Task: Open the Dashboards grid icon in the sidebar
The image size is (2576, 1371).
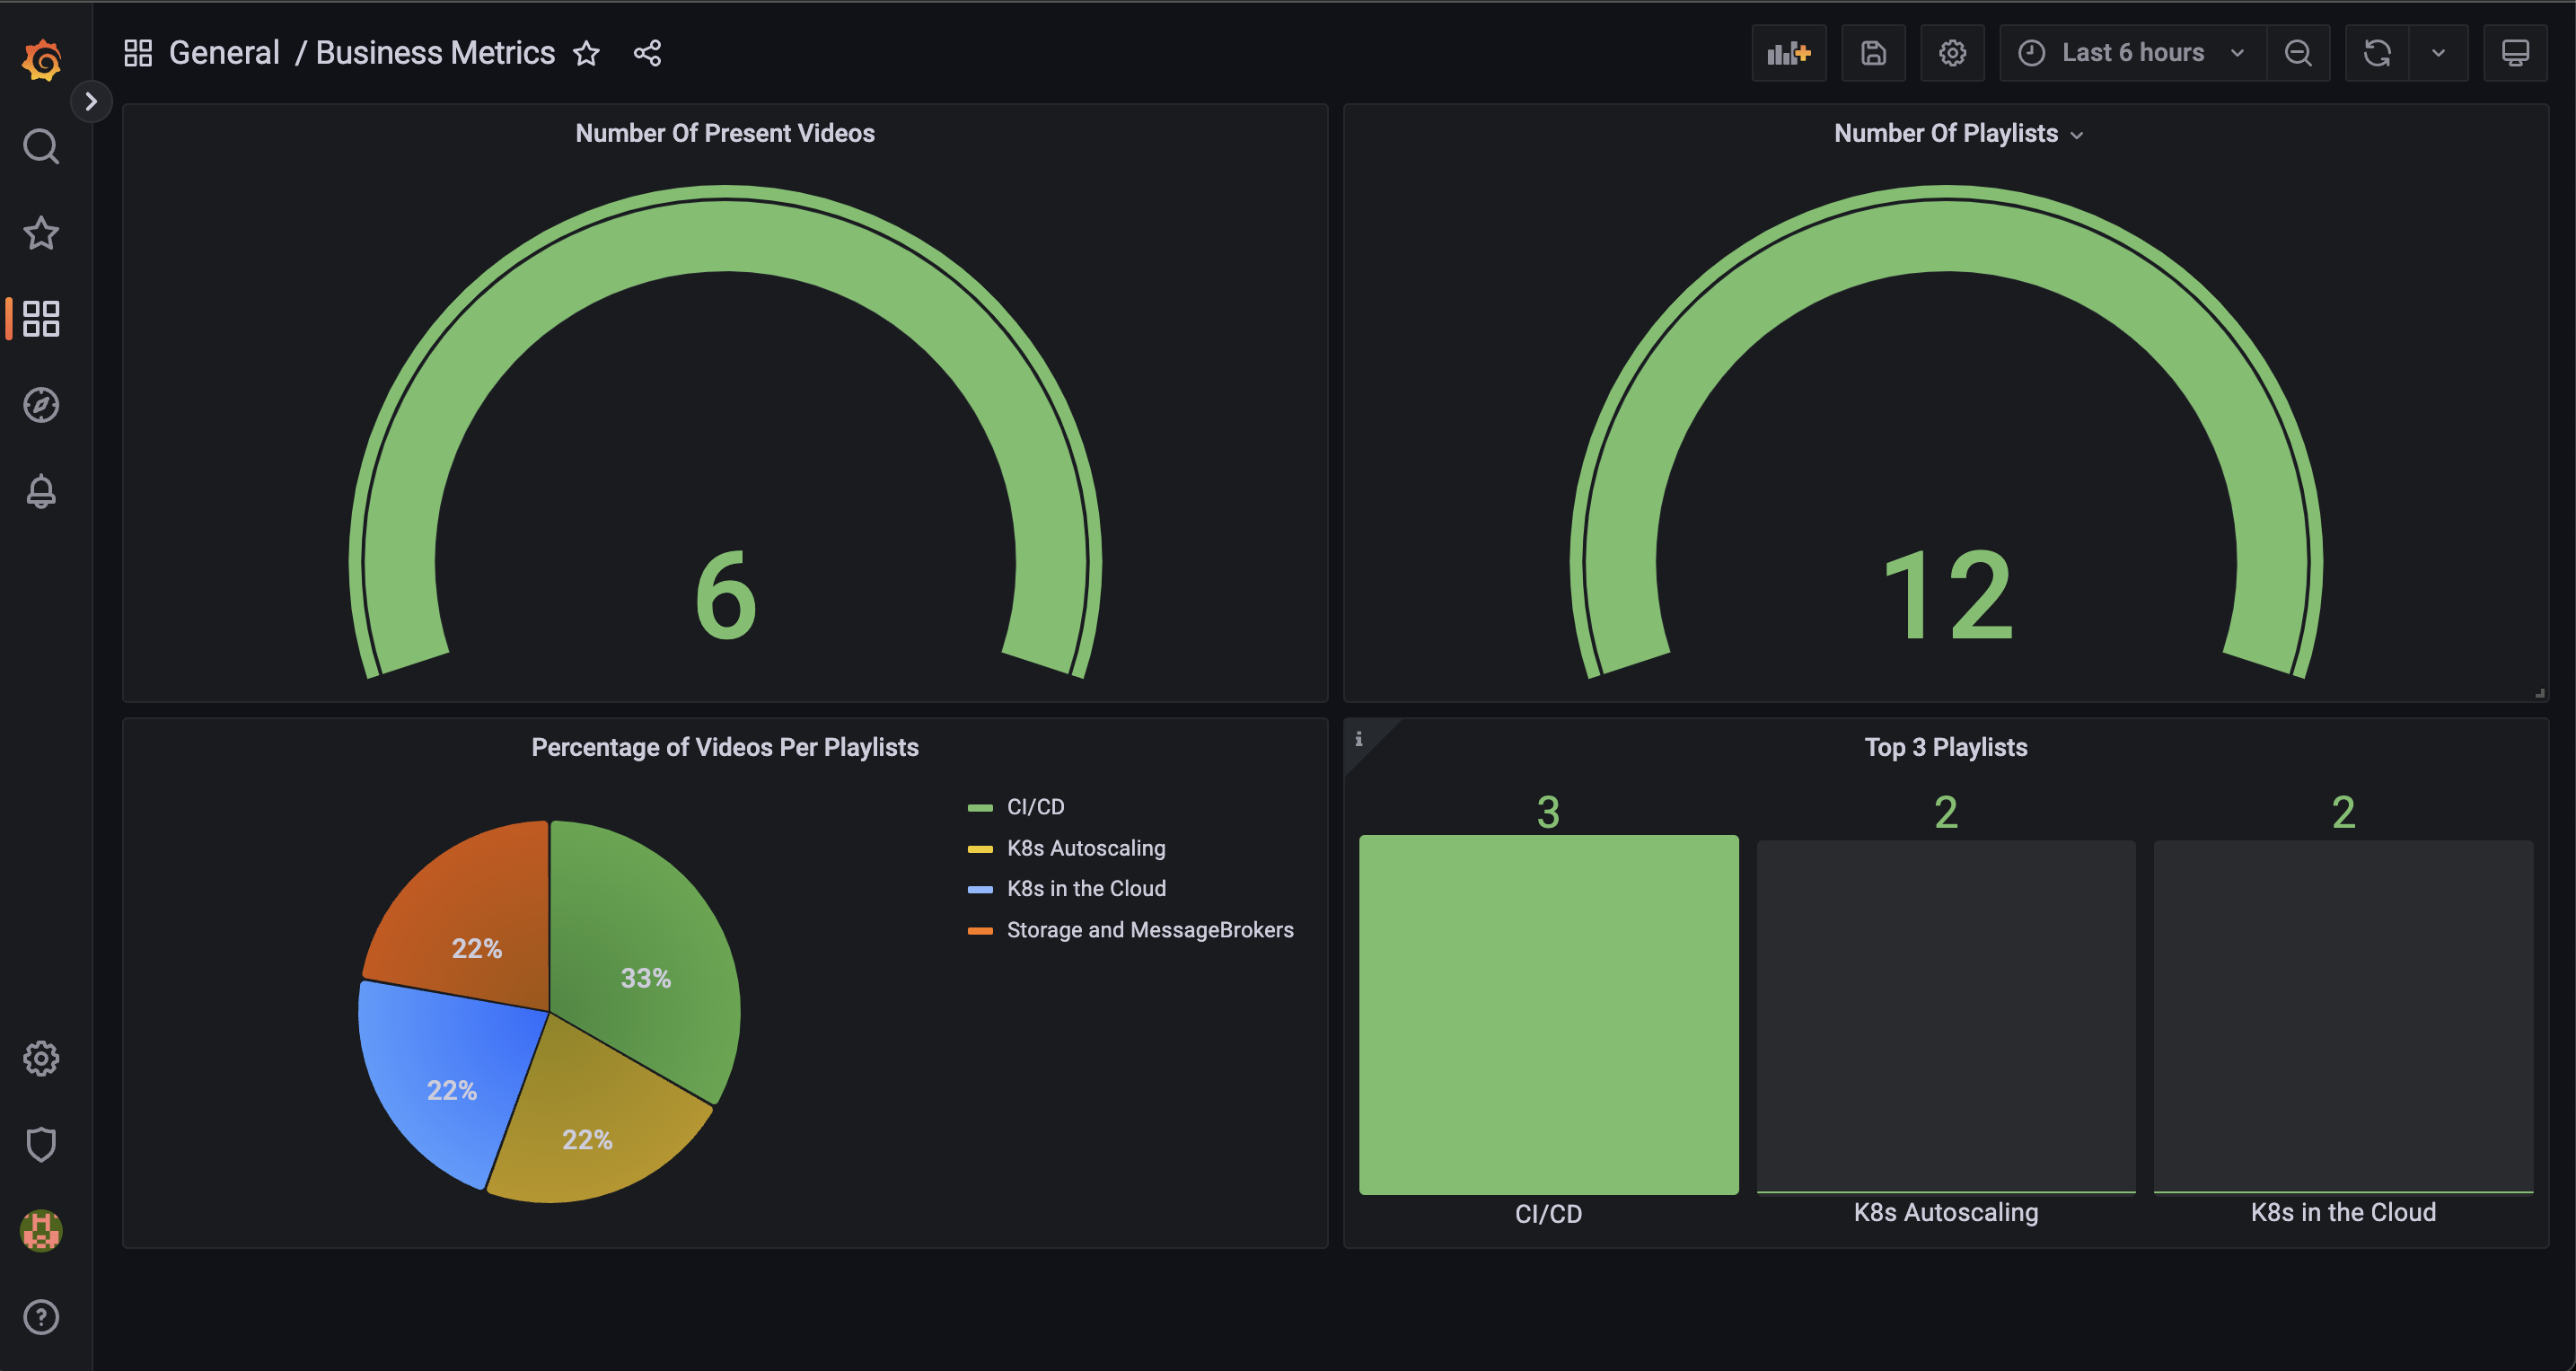Action: click(41, 319)
